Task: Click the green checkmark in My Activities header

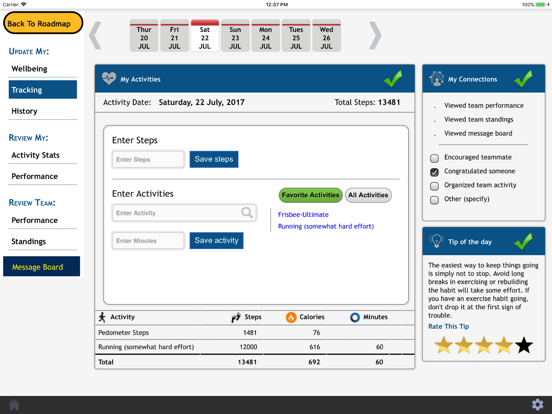Action: click(393, 78)
